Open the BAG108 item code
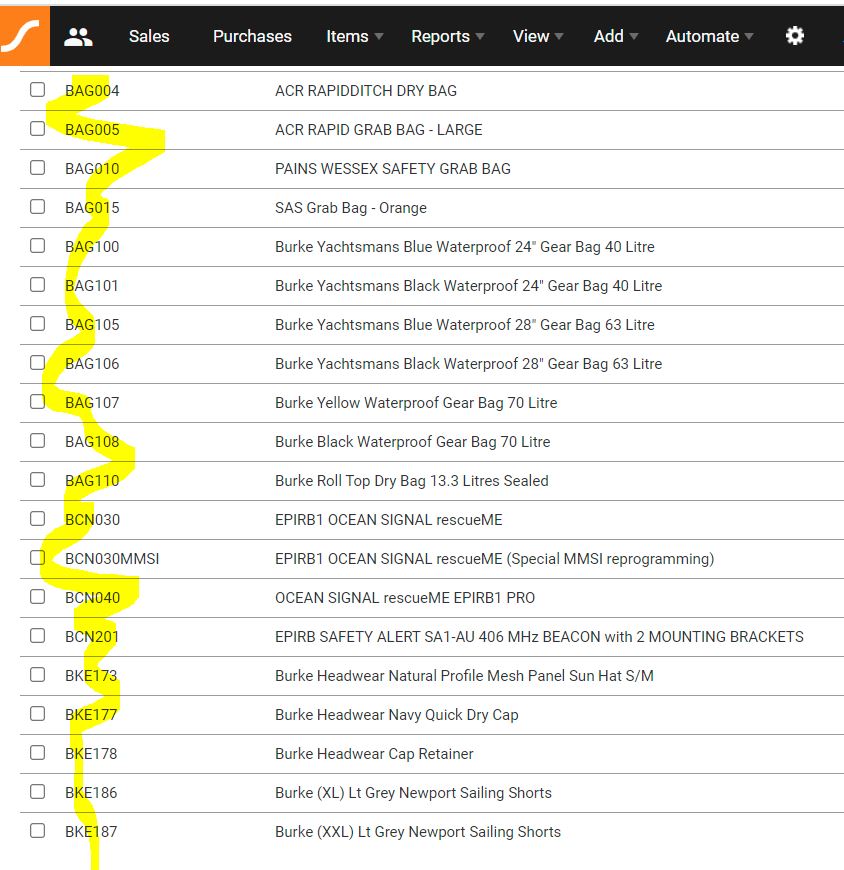 [x=92, y=442]
